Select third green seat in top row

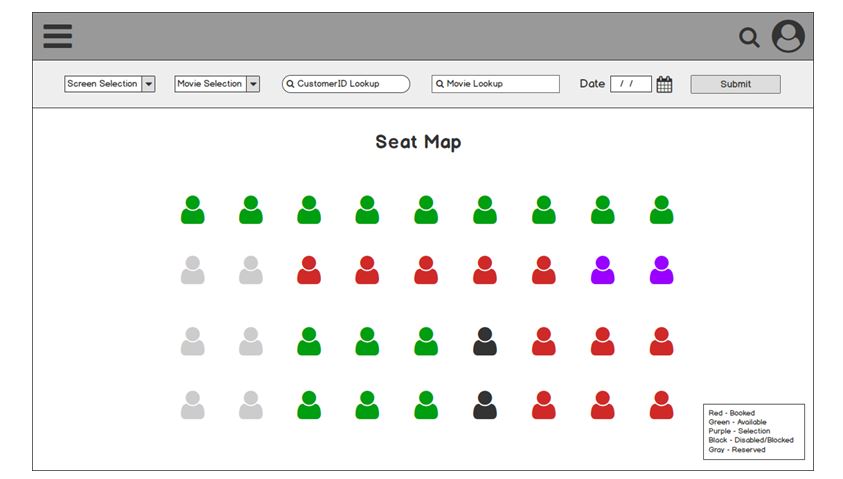309,210
